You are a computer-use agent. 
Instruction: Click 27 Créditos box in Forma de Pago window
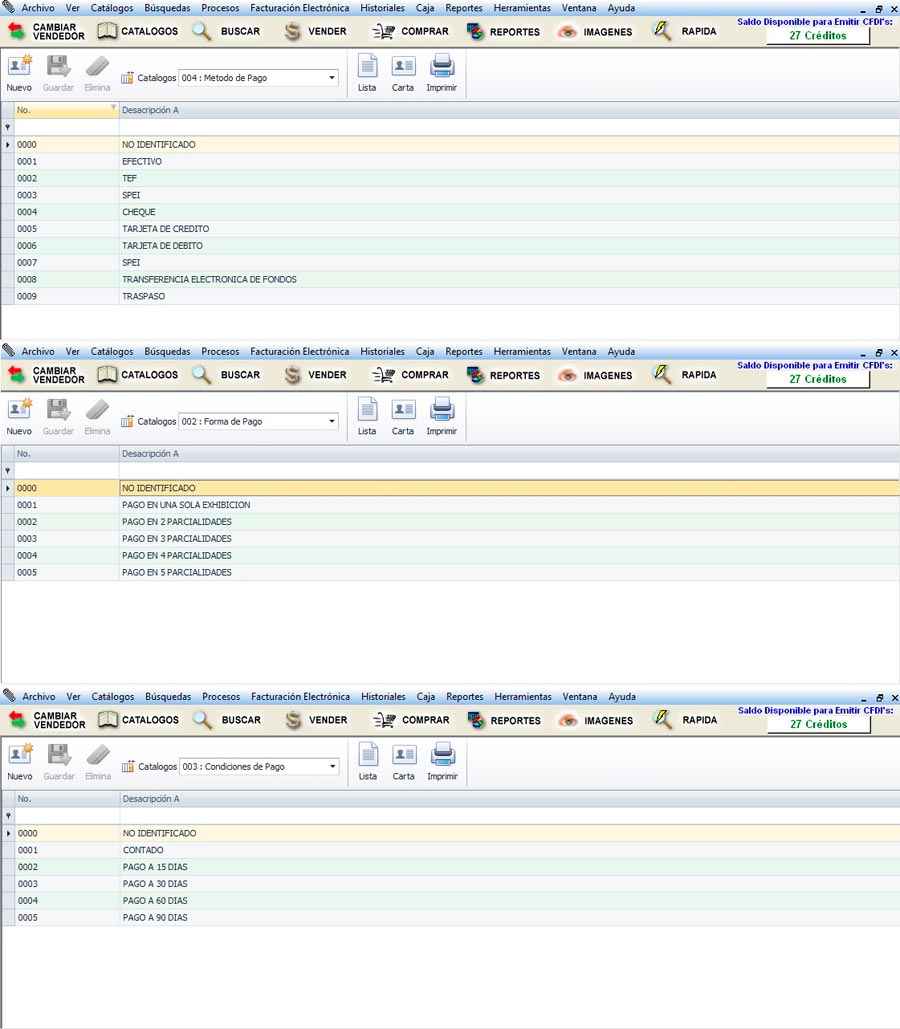pyautogui.click(x=818, y=379)
